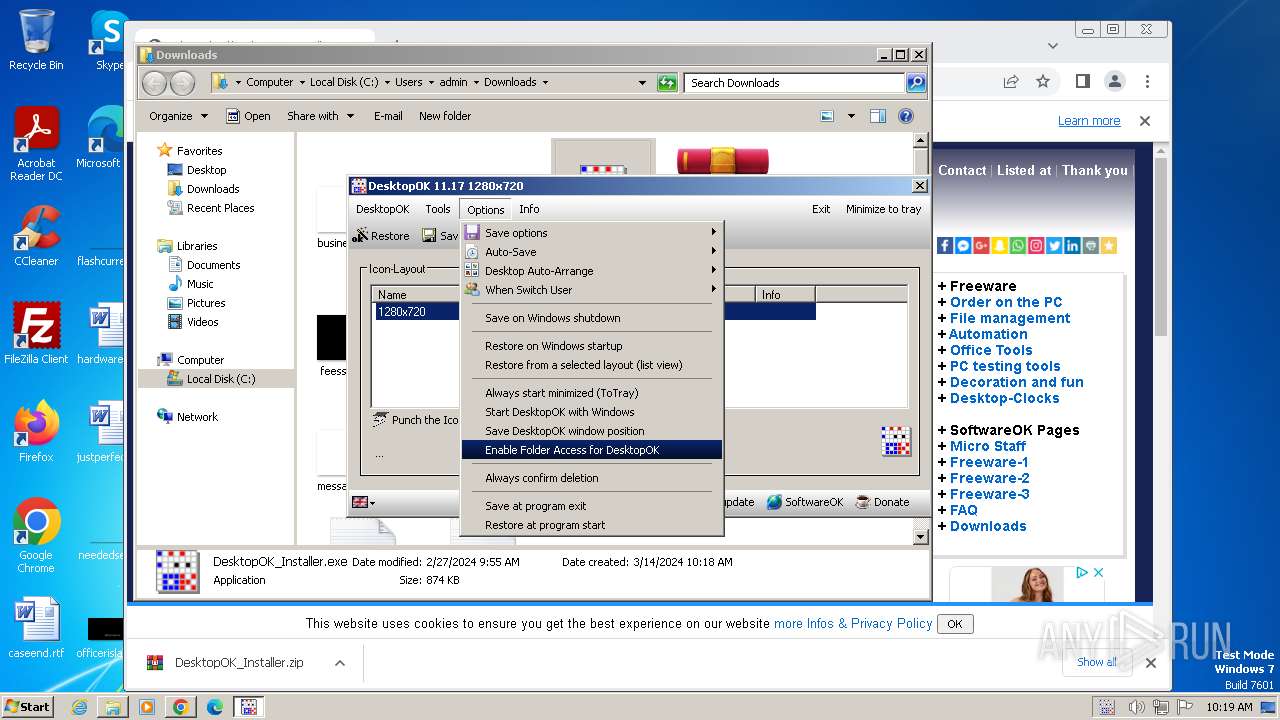
Task: Toggle Always confirm deletion option
Action: (x=541, y=478)
